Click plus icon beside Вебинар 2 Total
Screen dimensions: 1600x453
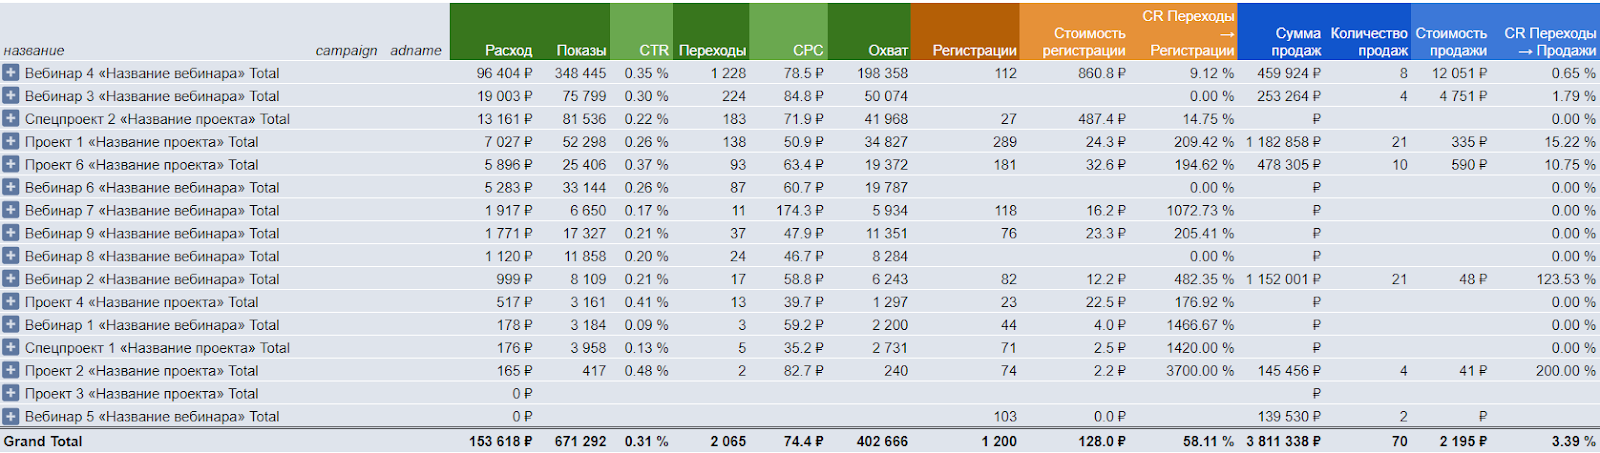[11, 279]
